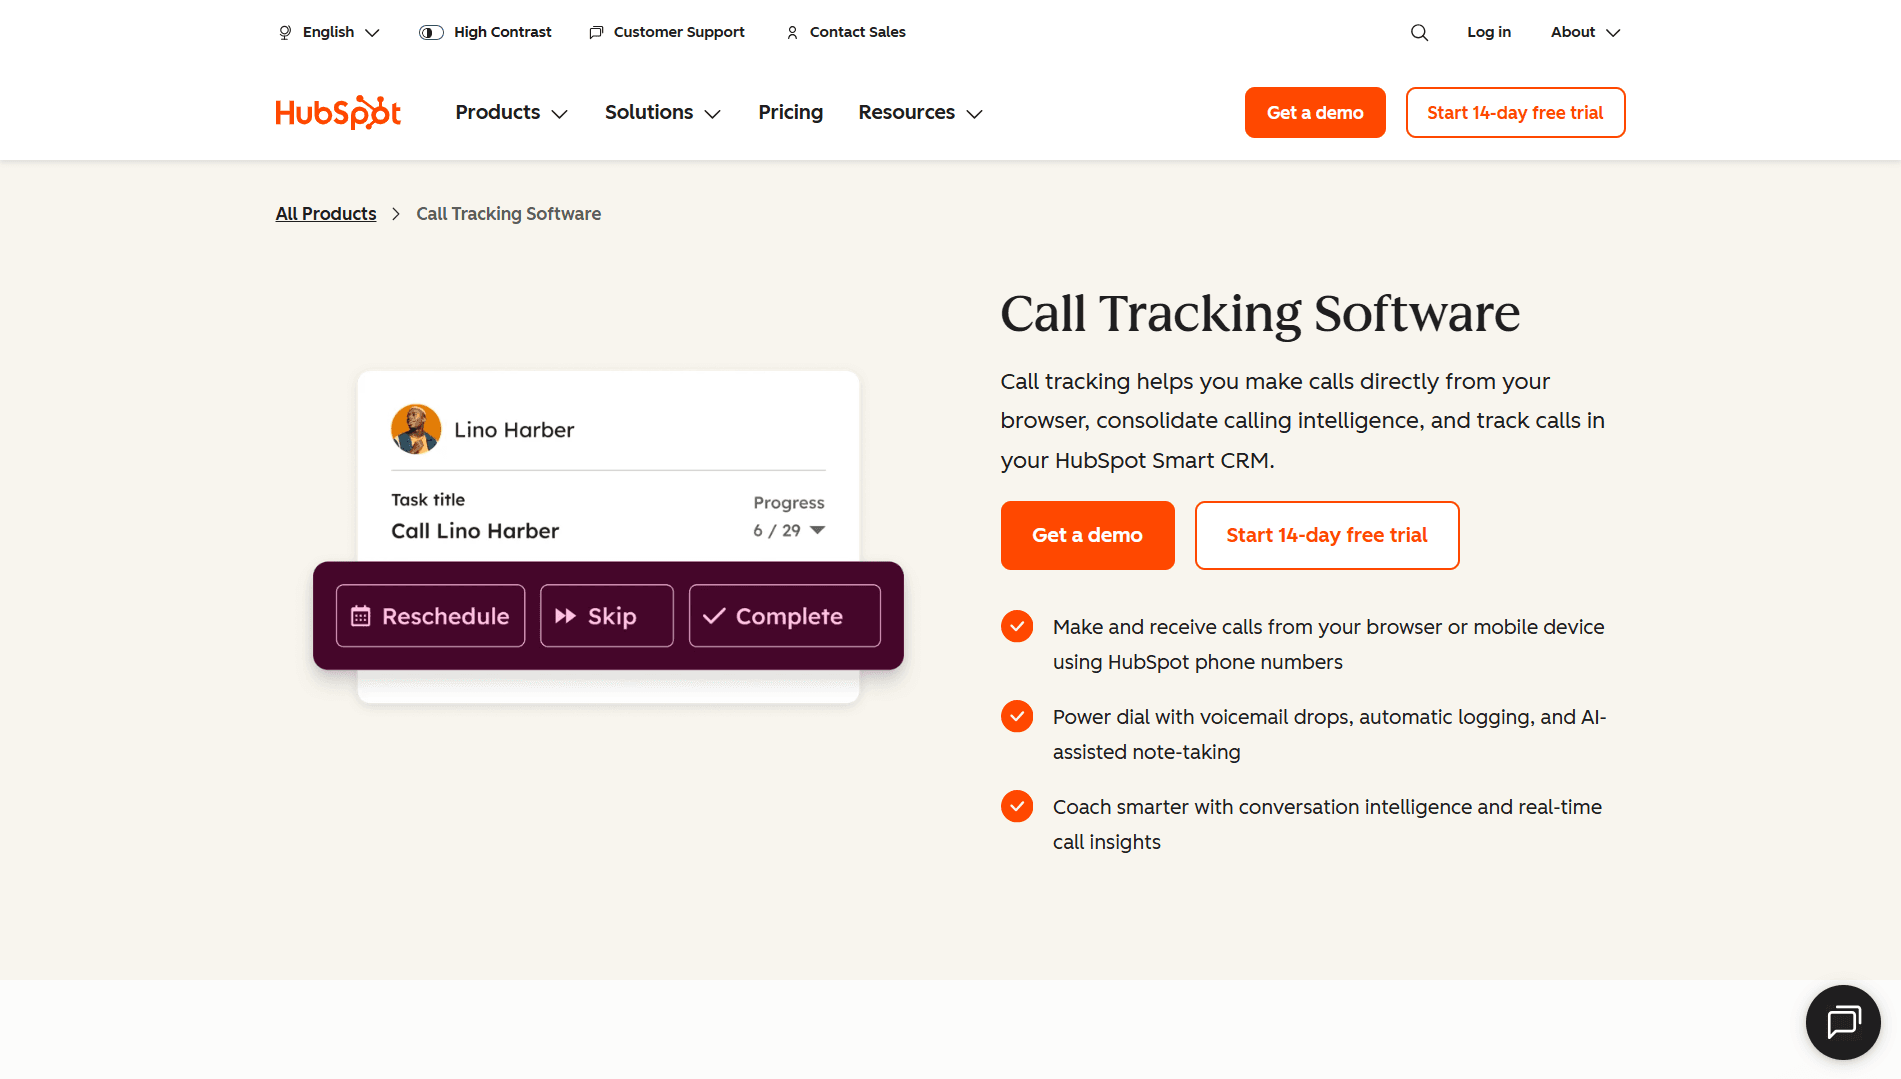Expand the Resources menu
Viewport: 1901px width, 1079px height.
pyautogui.click(x=921, y=112)
